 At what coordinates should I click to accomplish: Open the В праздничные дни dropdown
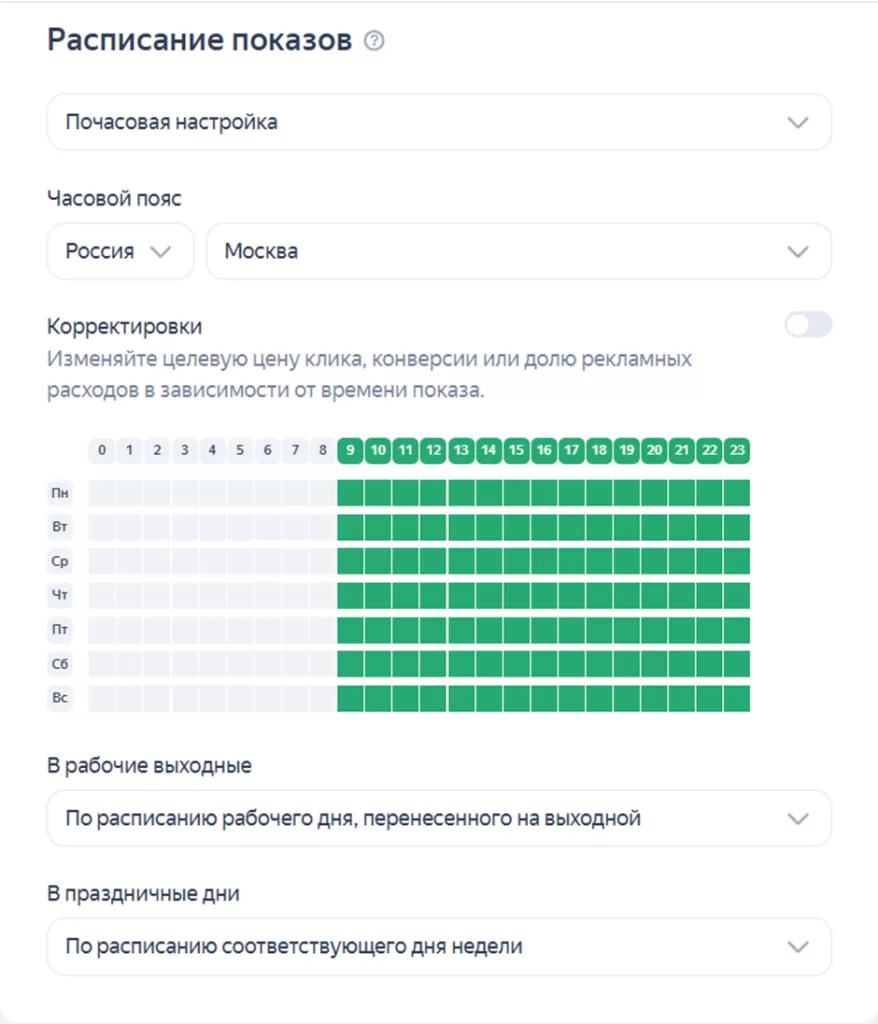[x=439, y=946]
